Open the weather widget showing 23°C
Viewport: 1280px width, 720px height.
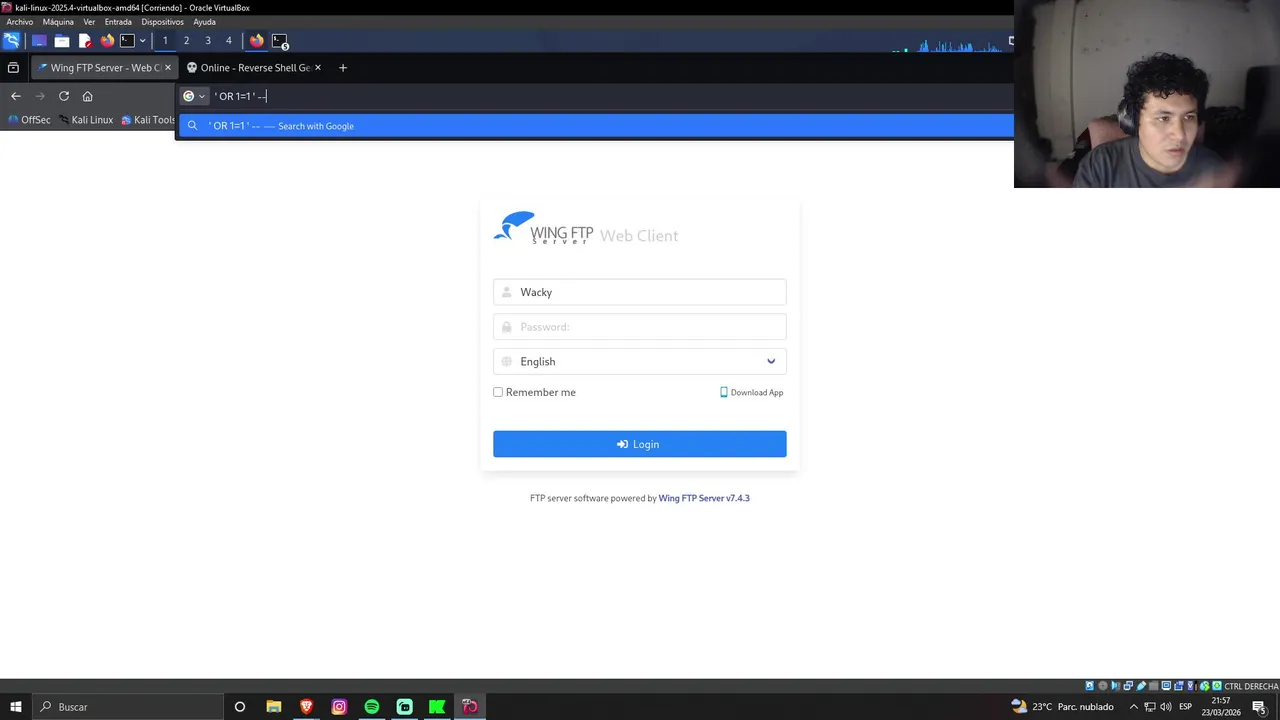(1062, 707)
